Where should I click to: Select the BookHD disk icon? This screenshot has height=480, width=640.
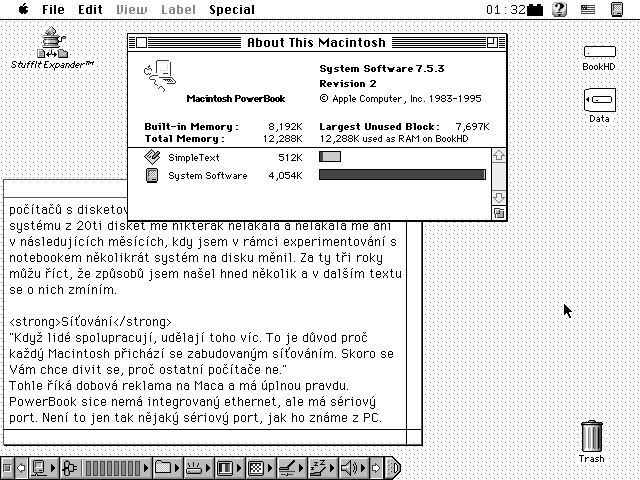coord(599,52)
